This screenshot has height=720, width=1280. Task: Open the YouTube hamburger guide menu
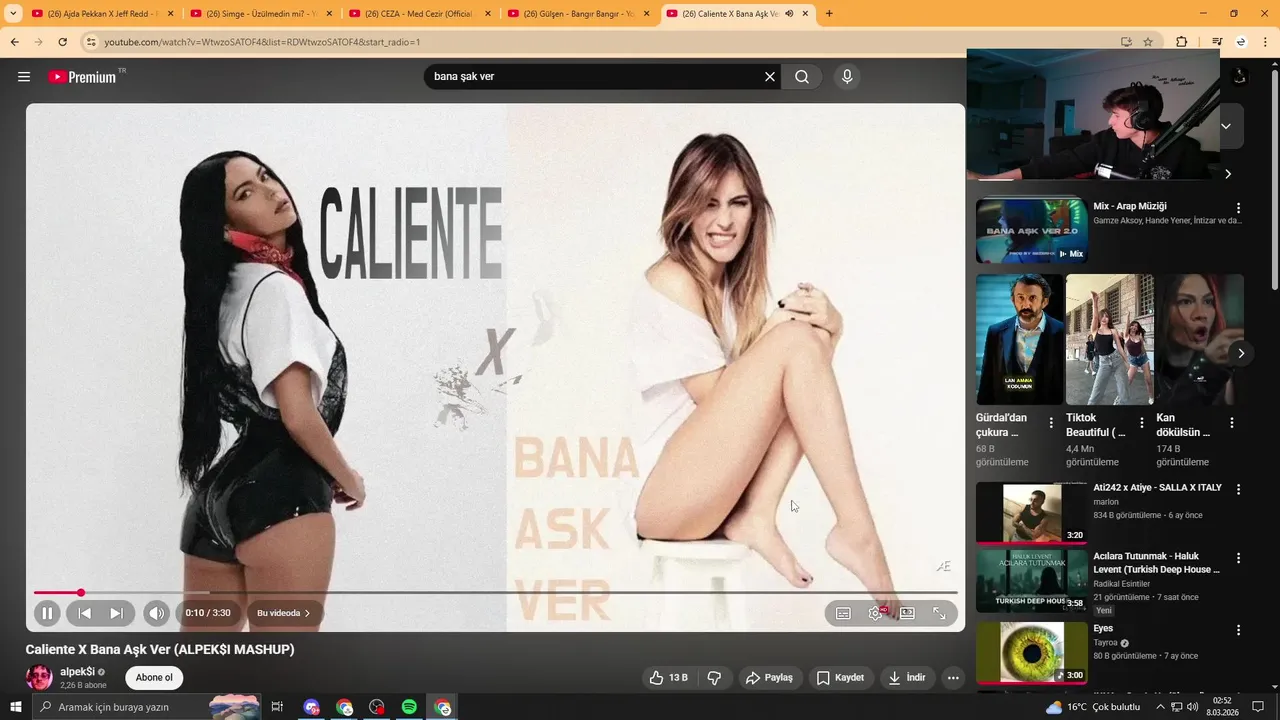(x=24, y=77)
